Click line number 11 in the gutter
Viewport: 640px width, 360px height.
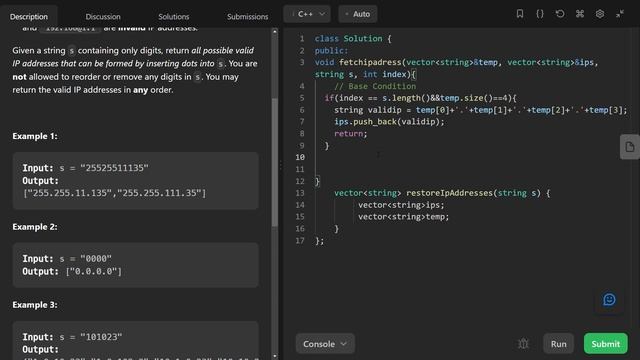[300, 169]
